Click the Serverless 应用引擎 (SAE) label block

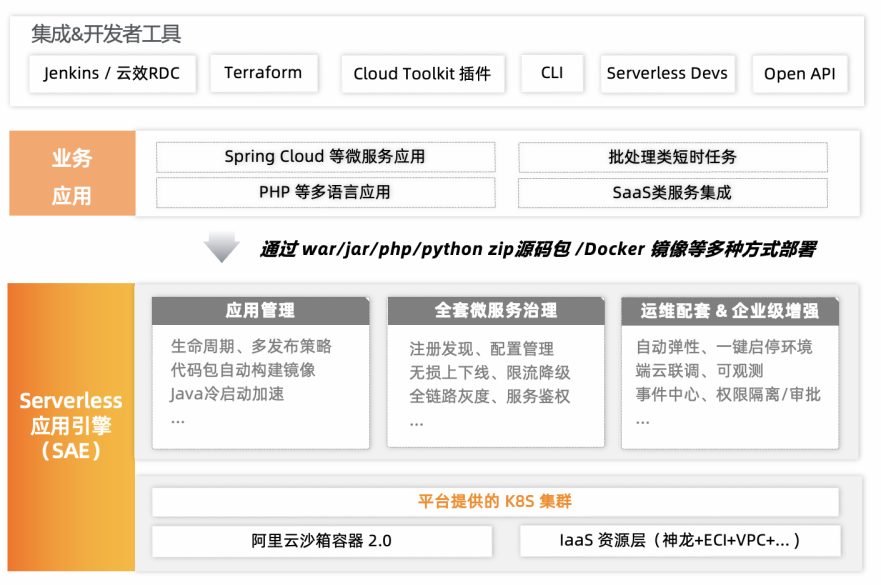[x=71, y=427]
